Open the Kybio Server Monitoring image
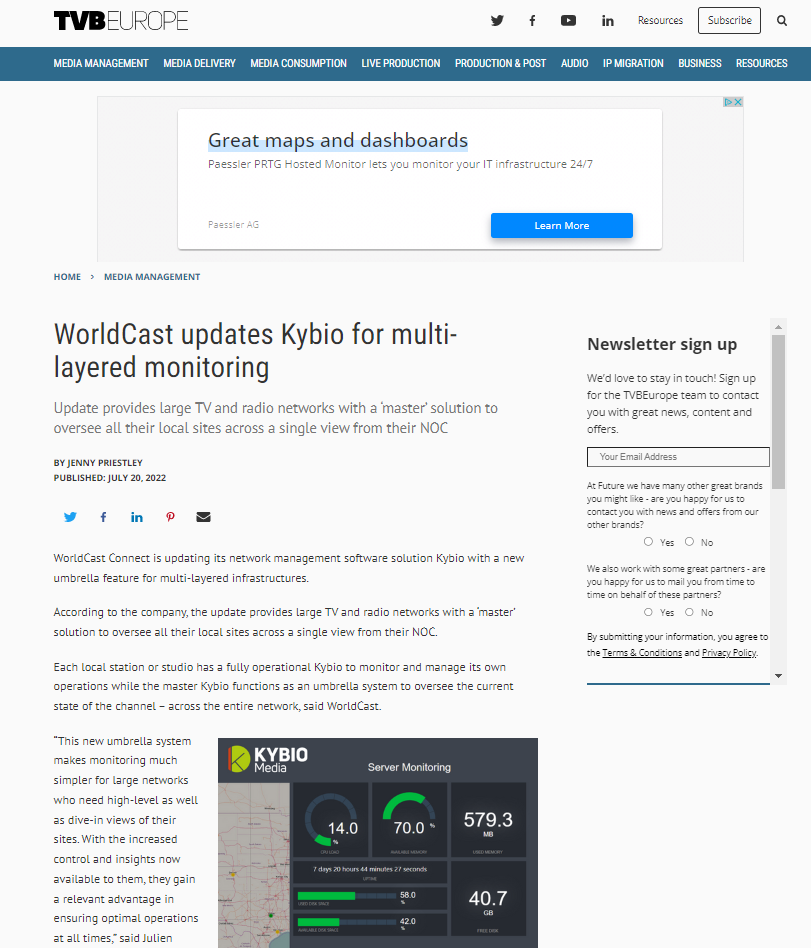Viewport: 811px width, 948px height. [x=378, y=843]
